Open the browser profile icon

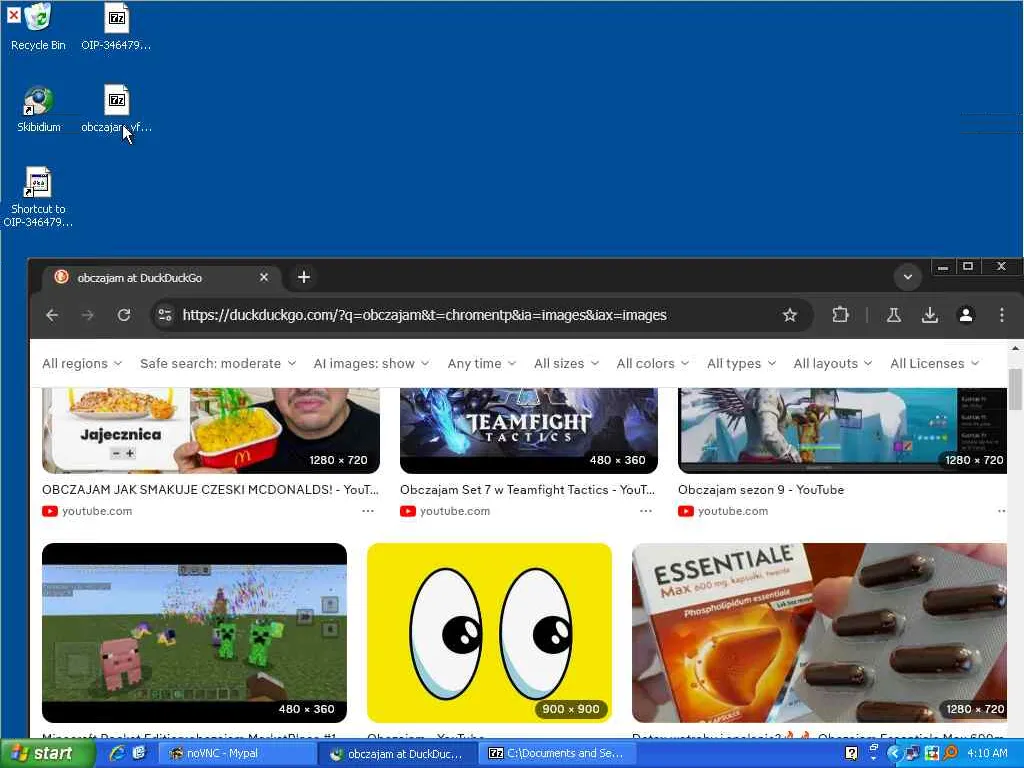pos(965,315)
